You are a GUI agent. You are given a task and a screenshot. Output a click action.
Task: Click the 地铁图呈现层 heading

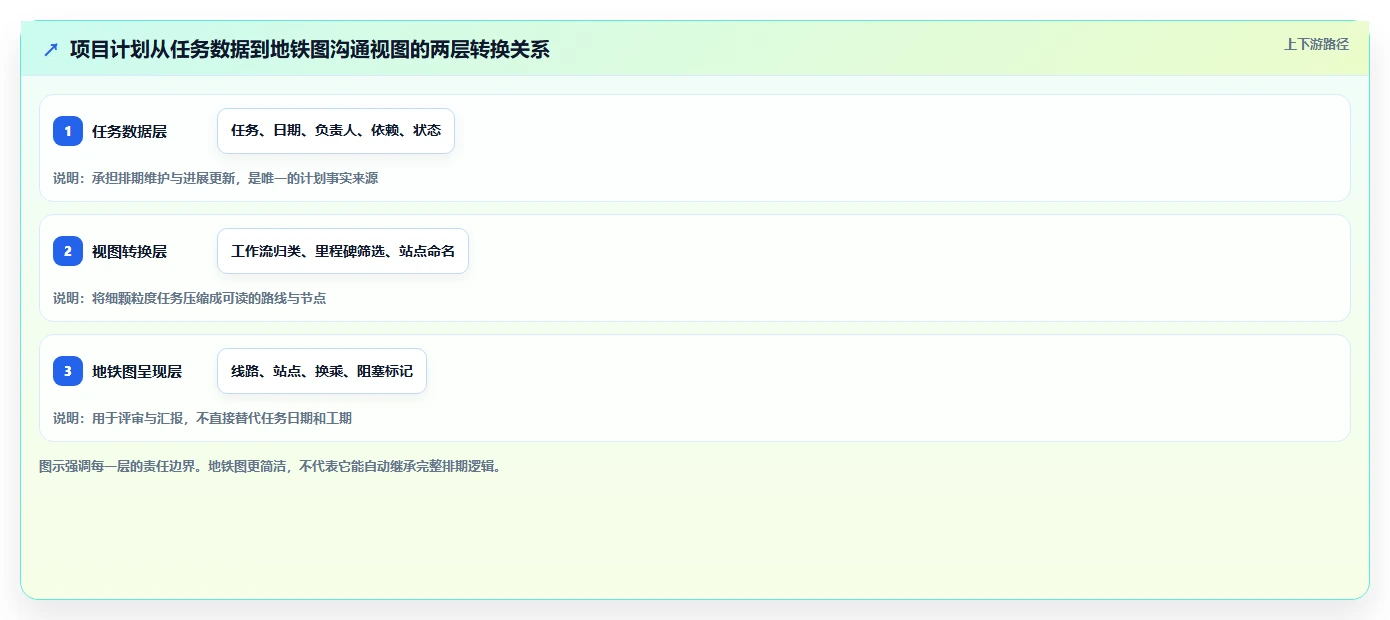137,371
